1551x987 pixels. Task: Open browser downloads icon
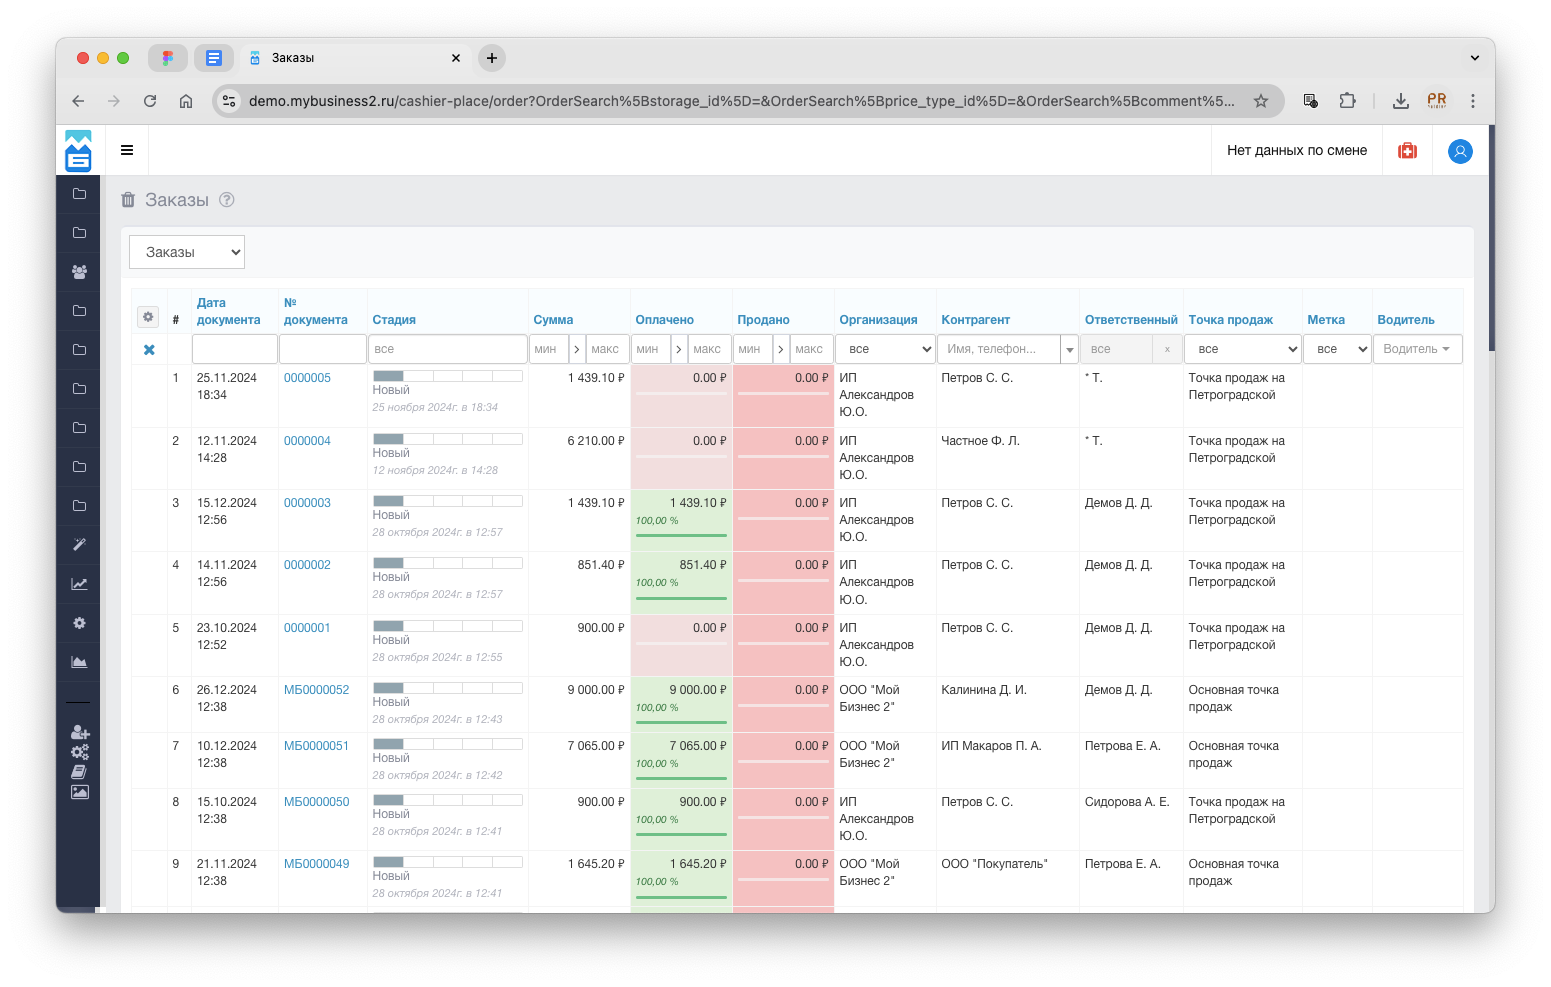[1401, 101]
